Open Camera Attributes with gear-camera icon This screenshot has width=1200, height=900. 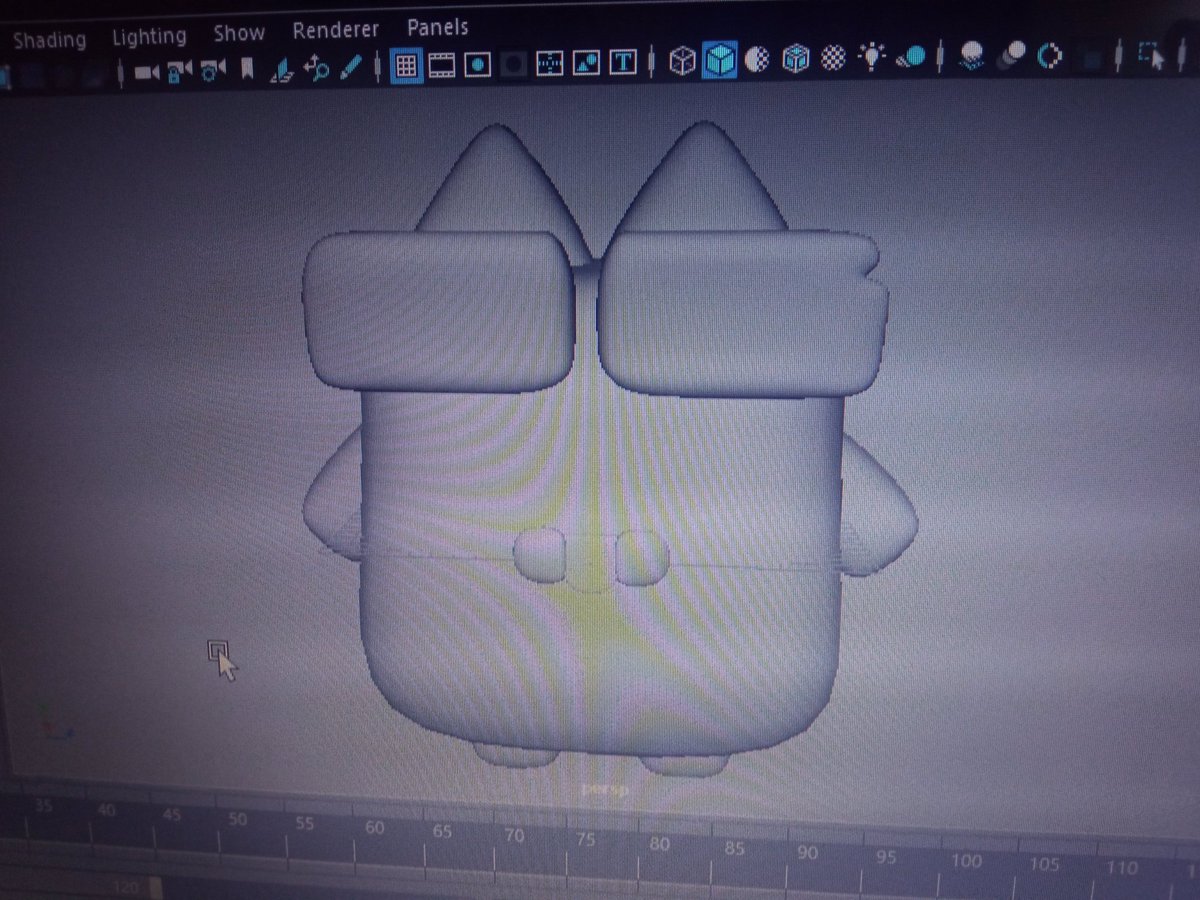point(213,70)
